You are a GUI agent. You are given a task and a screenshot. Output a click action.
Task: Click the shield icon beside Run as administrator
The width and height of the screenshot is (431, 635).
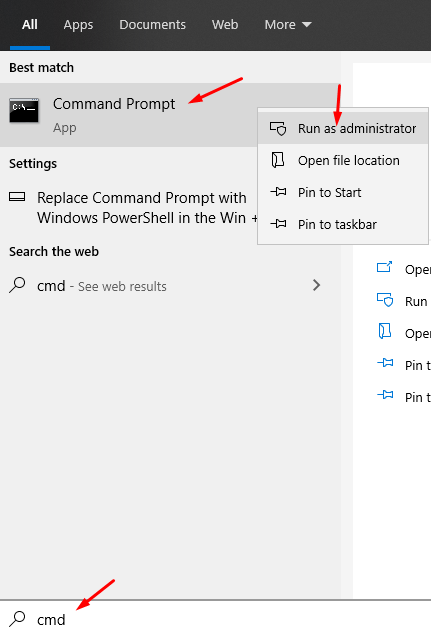[278, 128]
